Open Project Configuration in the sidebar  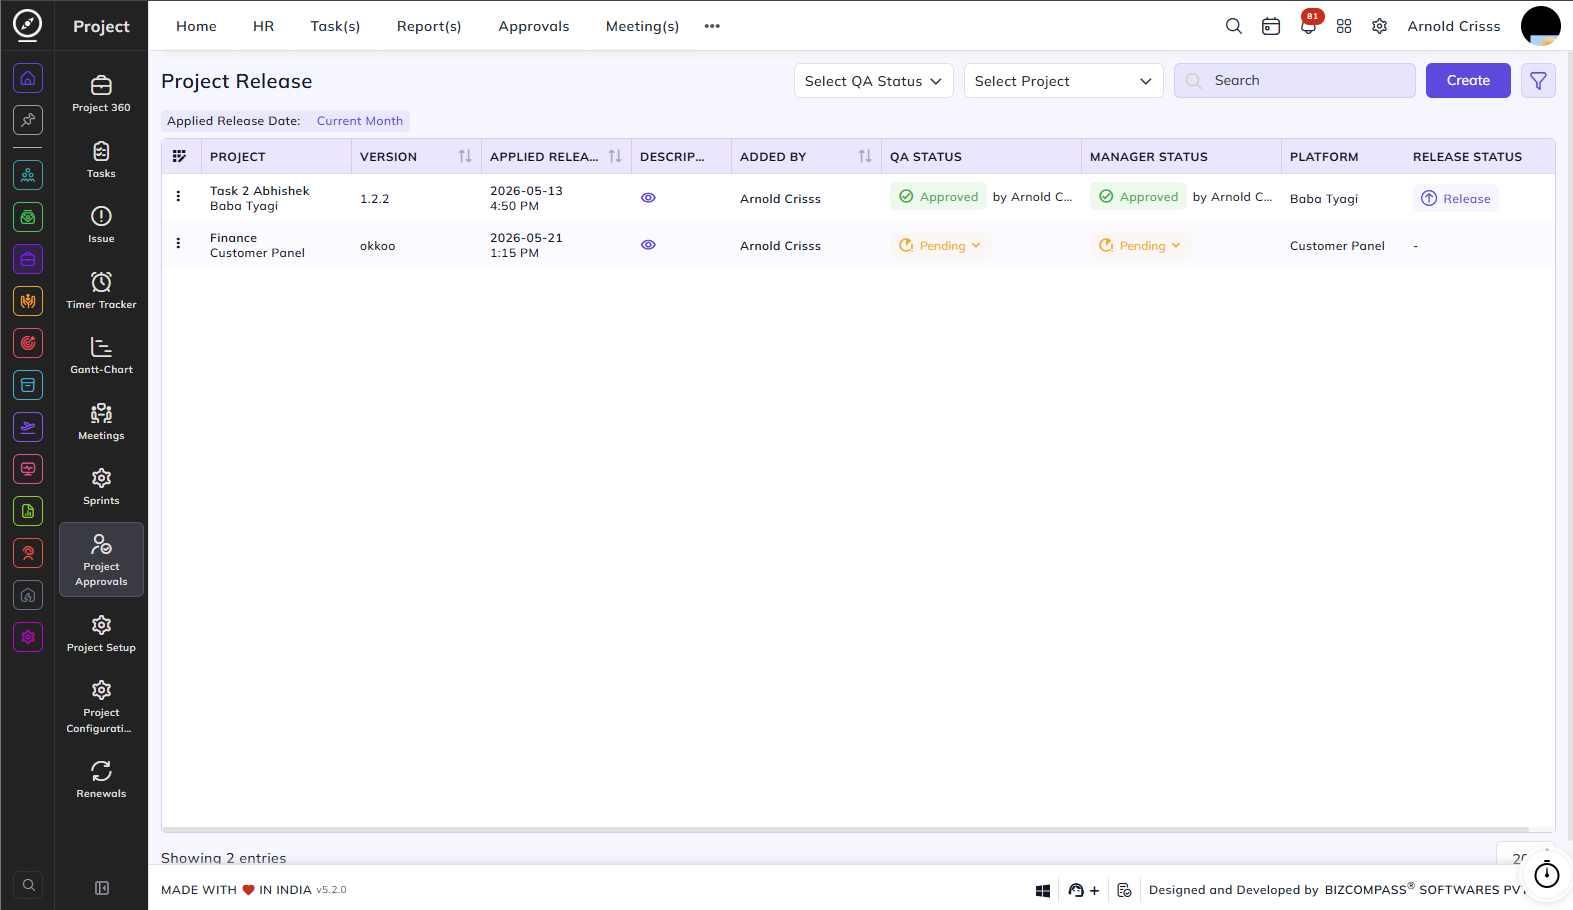[101, 706]
